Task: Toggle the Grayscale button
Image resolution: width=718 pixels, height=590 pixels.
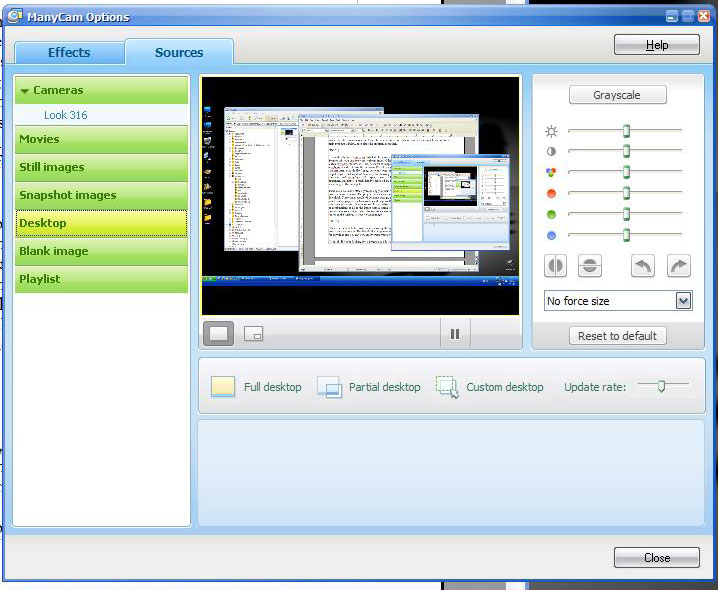Action: [617, 95]
